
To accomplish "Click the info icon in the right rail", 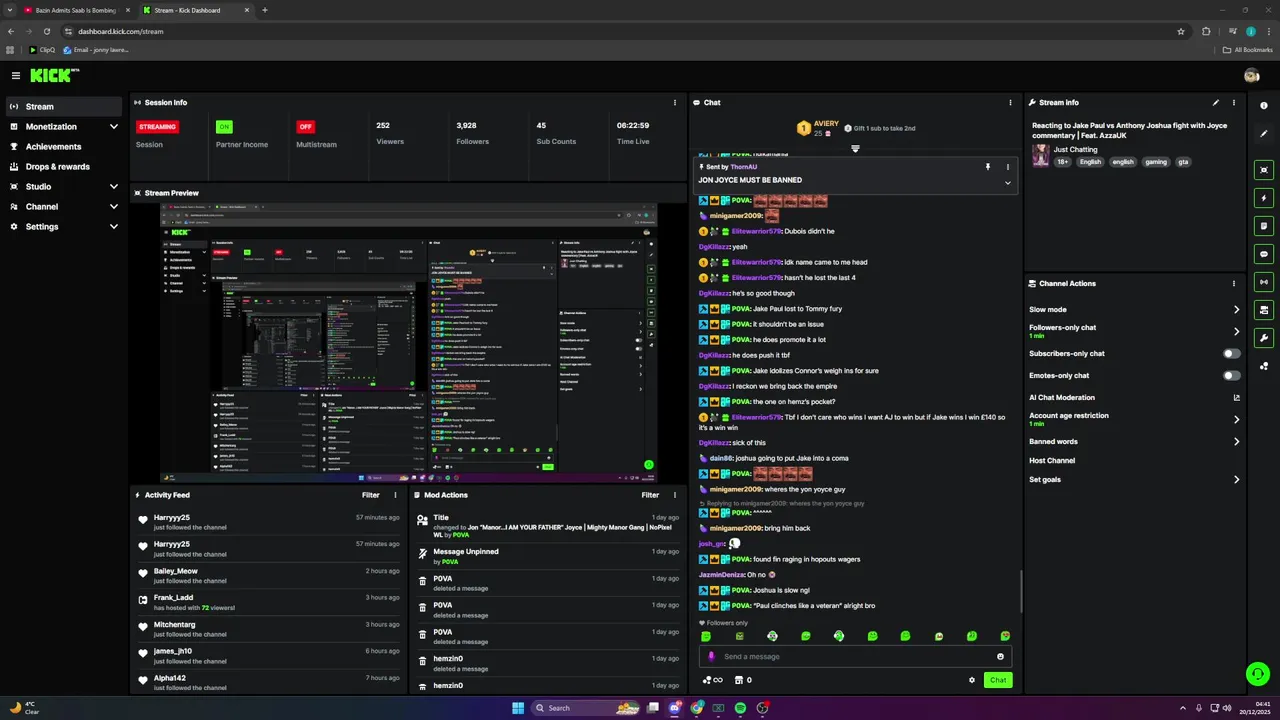I will coord(1264,106).
